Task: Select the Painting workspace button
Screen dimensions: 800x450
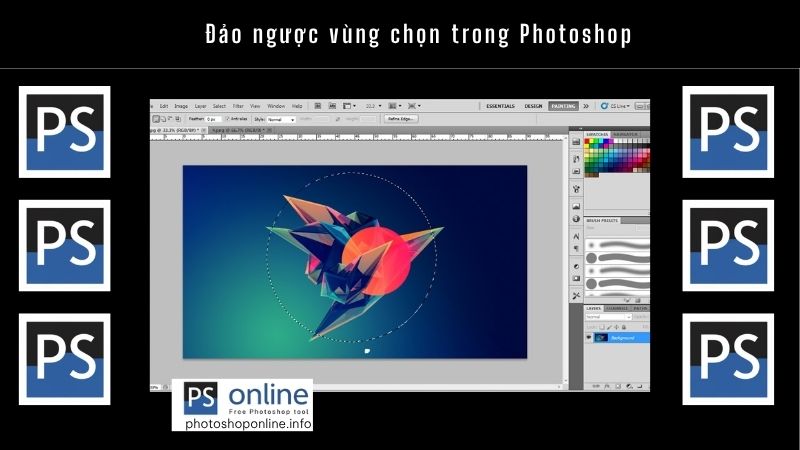Action: 563,106
